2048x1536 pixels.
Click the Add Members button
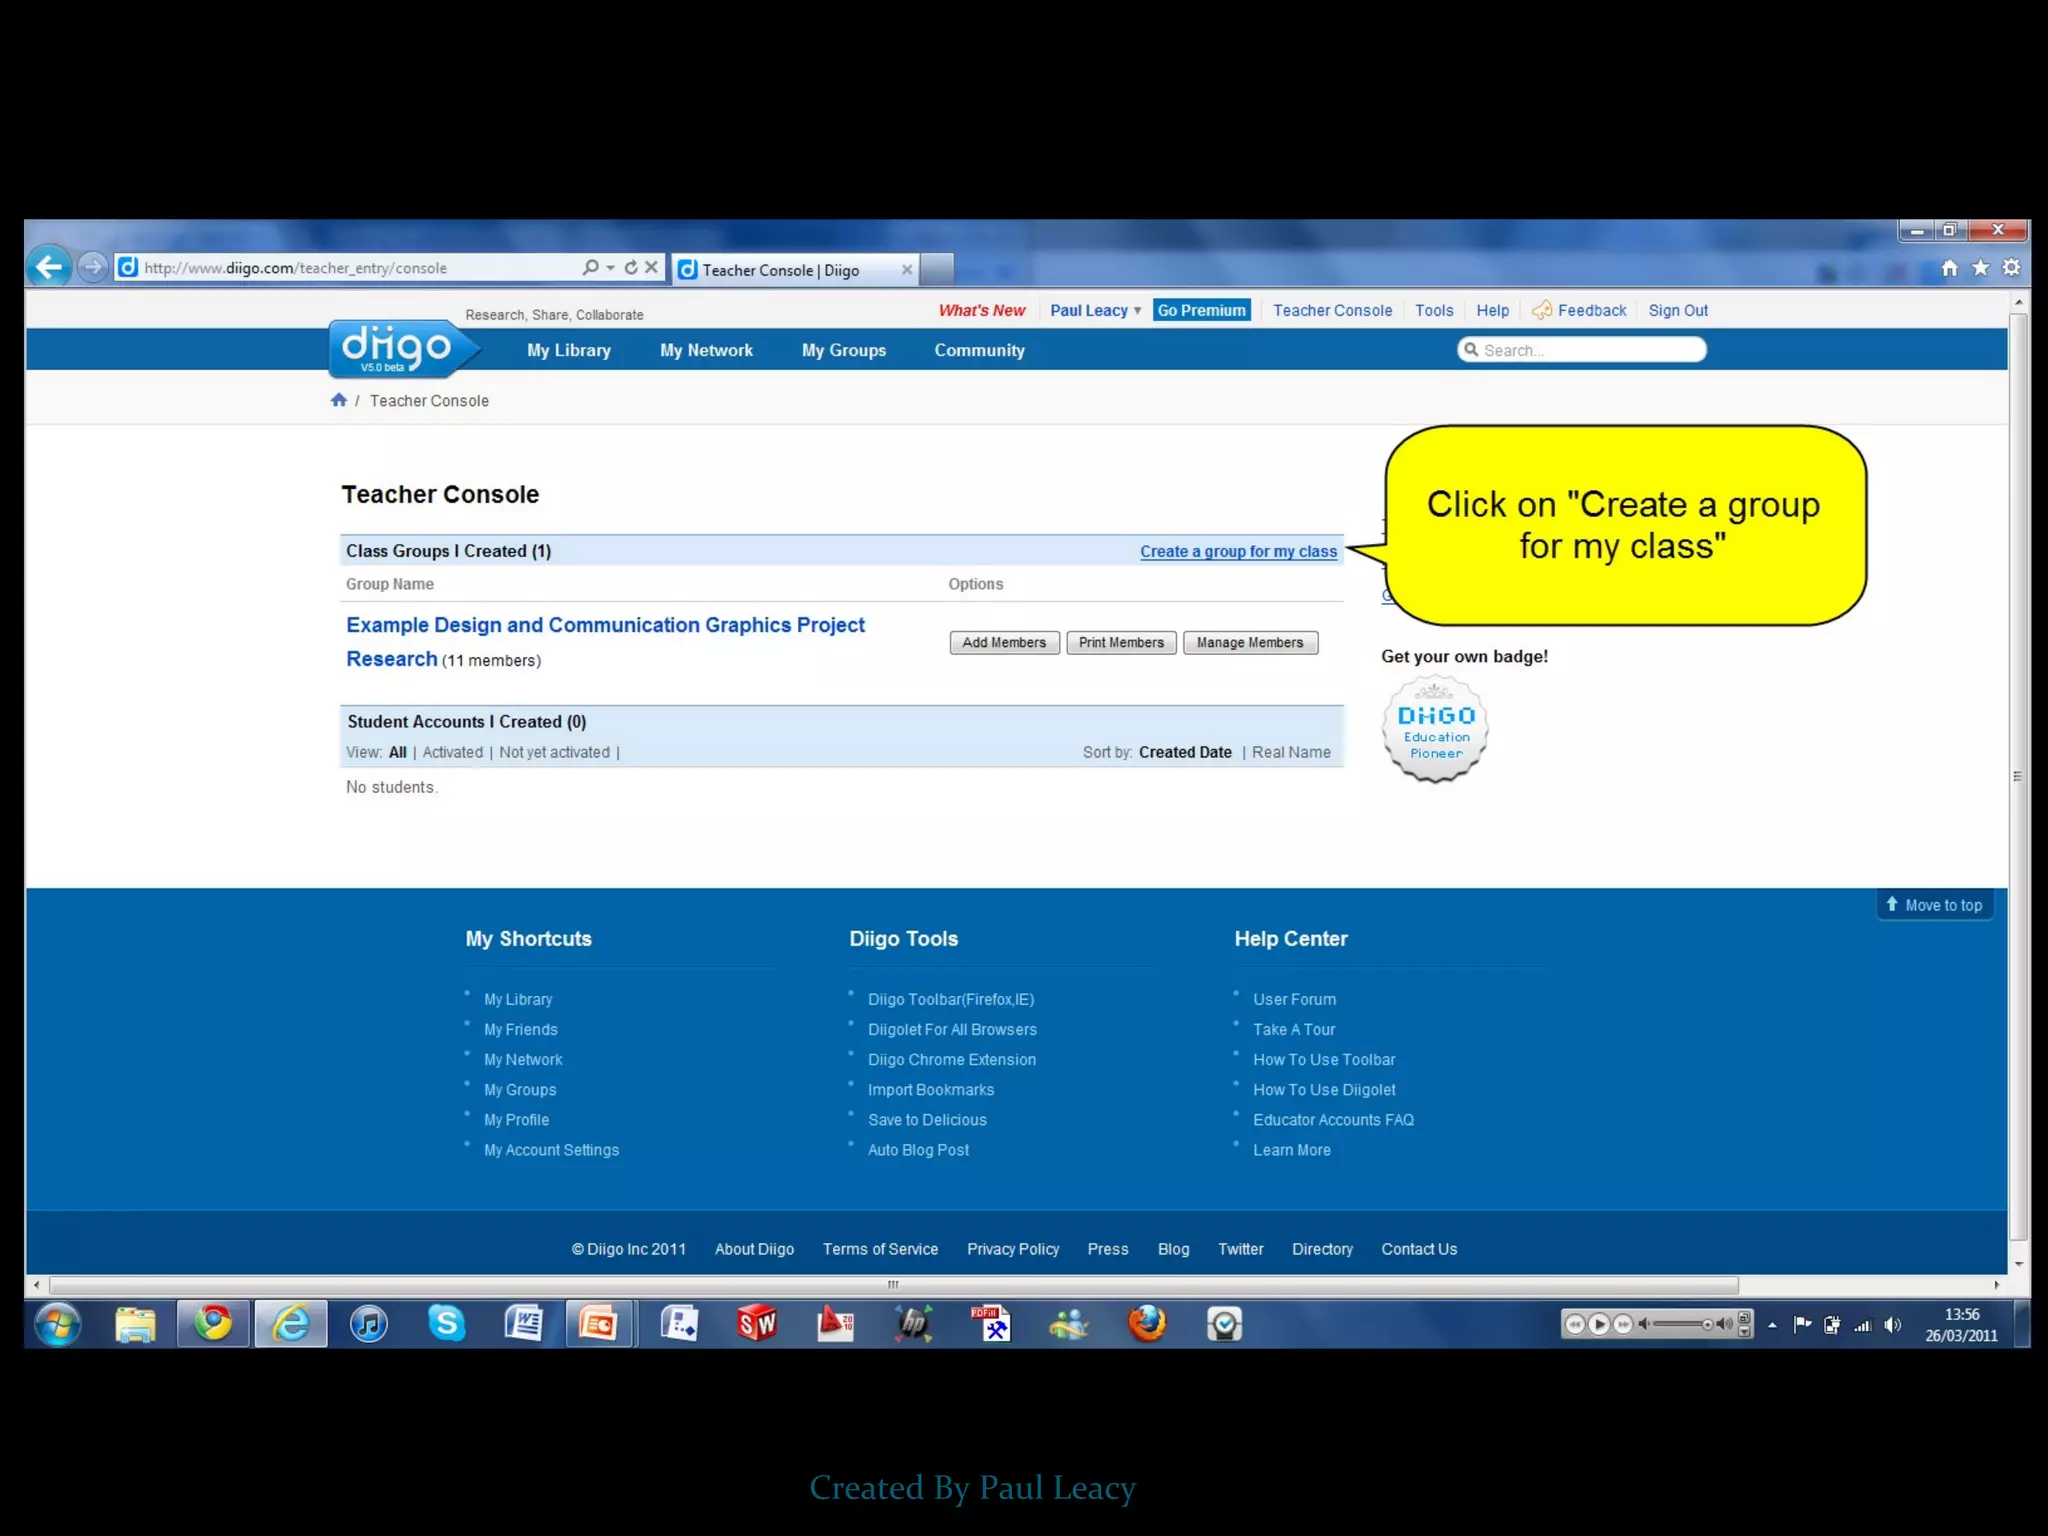(1004, 642)
